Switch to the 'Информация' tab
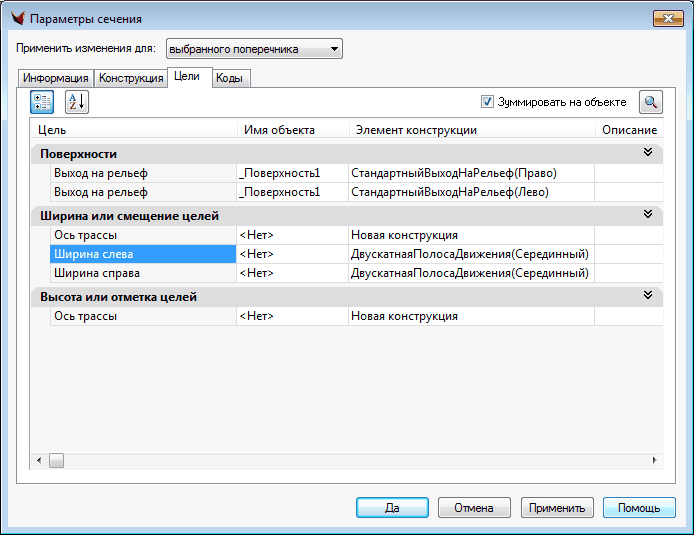Viewport: 694px width, 535px height. (56, 78)
